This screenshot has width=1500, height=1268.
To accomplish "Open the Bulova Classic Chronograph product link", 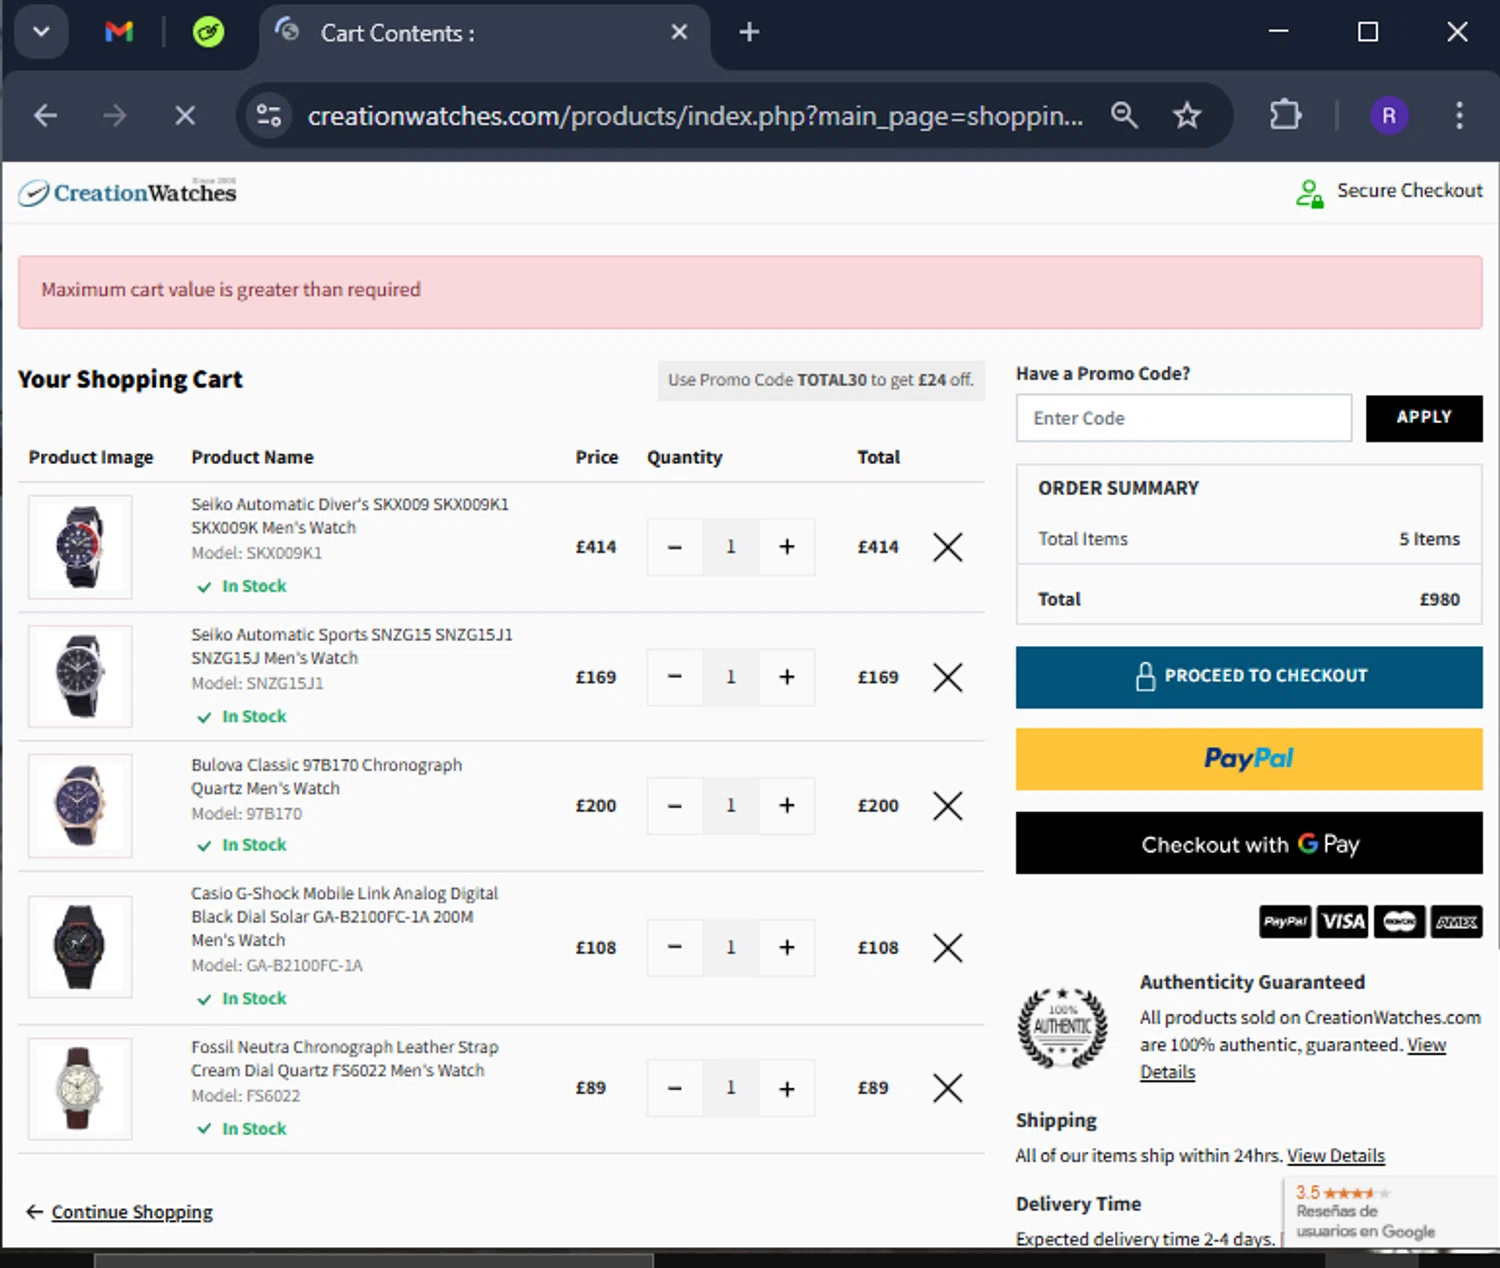I will 327,776.
